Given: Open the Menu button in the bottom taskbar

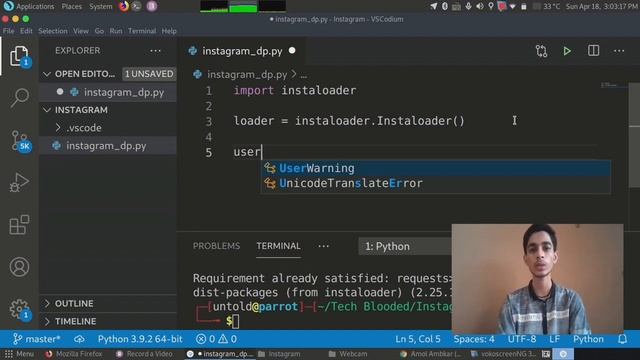Looking at the screenshot, I should [19, 354].
